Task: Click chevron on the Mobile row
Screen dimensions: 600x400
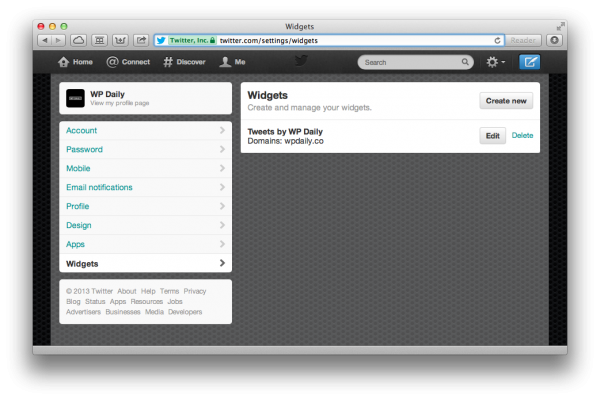Action: 222,168
